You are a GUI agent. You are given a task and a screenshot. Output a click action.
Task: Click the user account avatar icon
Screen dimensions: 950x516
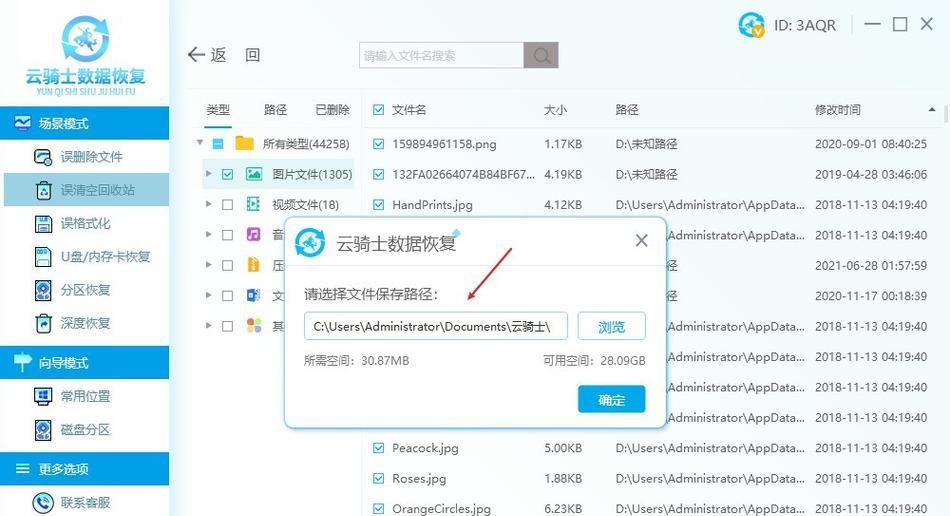(751, 25)
